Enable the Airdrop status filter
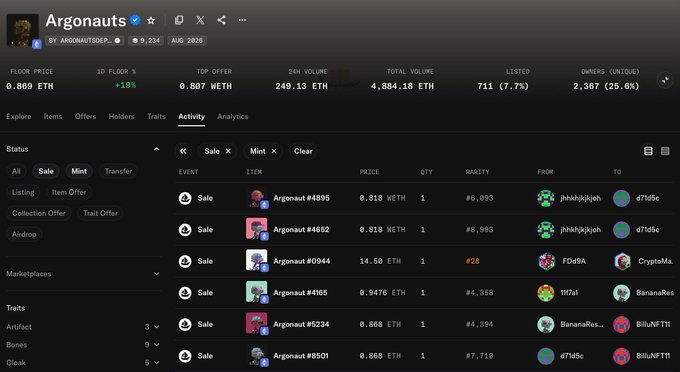The image size is (680, 372). pos(24,234)
